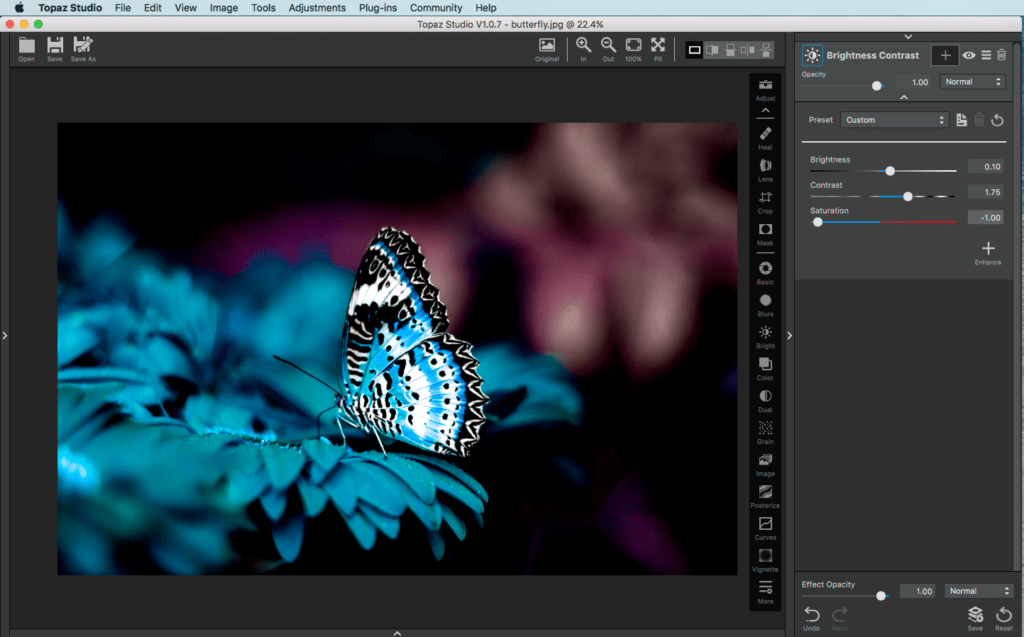The height and width of the screenshot is (637, 1024).
Task: Add the Bright adjustment
Action: (x=765, y=337)
